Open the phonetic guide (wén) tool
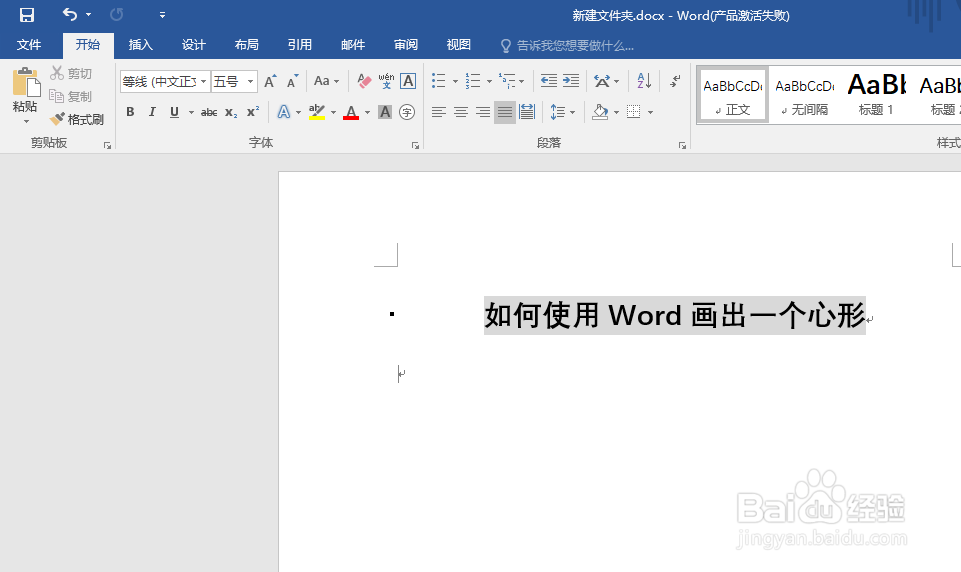The image size is (961, 572). tap(386, 81)
